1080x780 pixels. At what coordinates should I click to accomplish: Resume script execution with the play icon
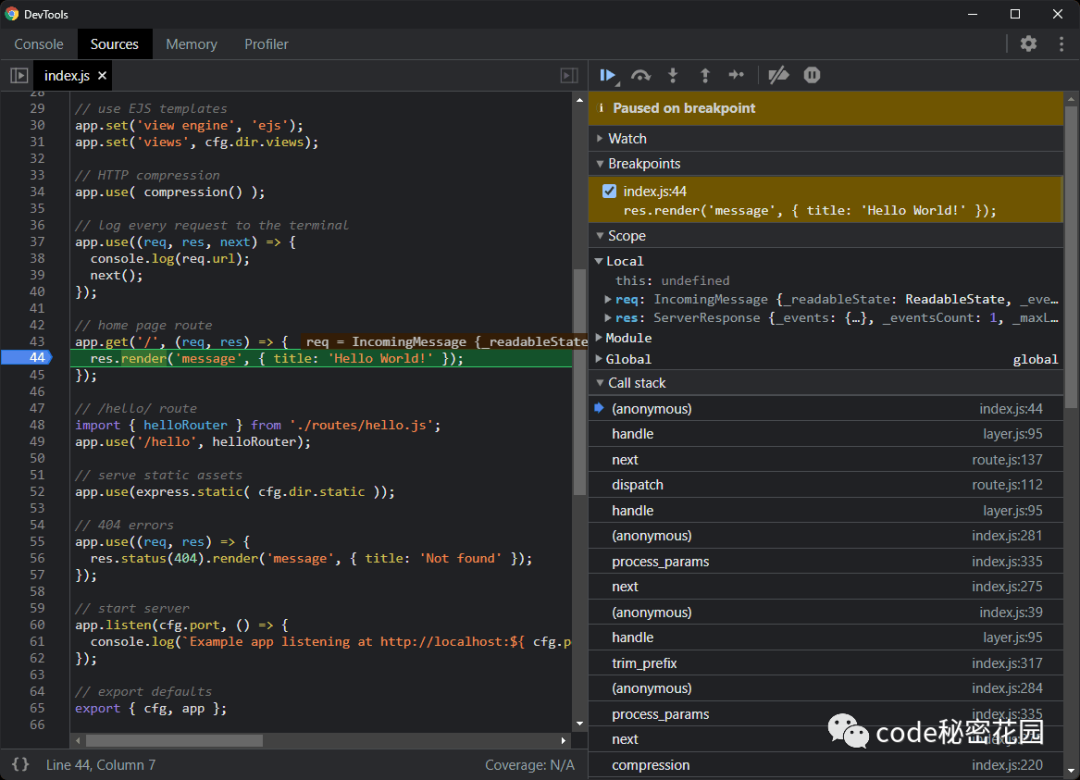click(607, 75)
